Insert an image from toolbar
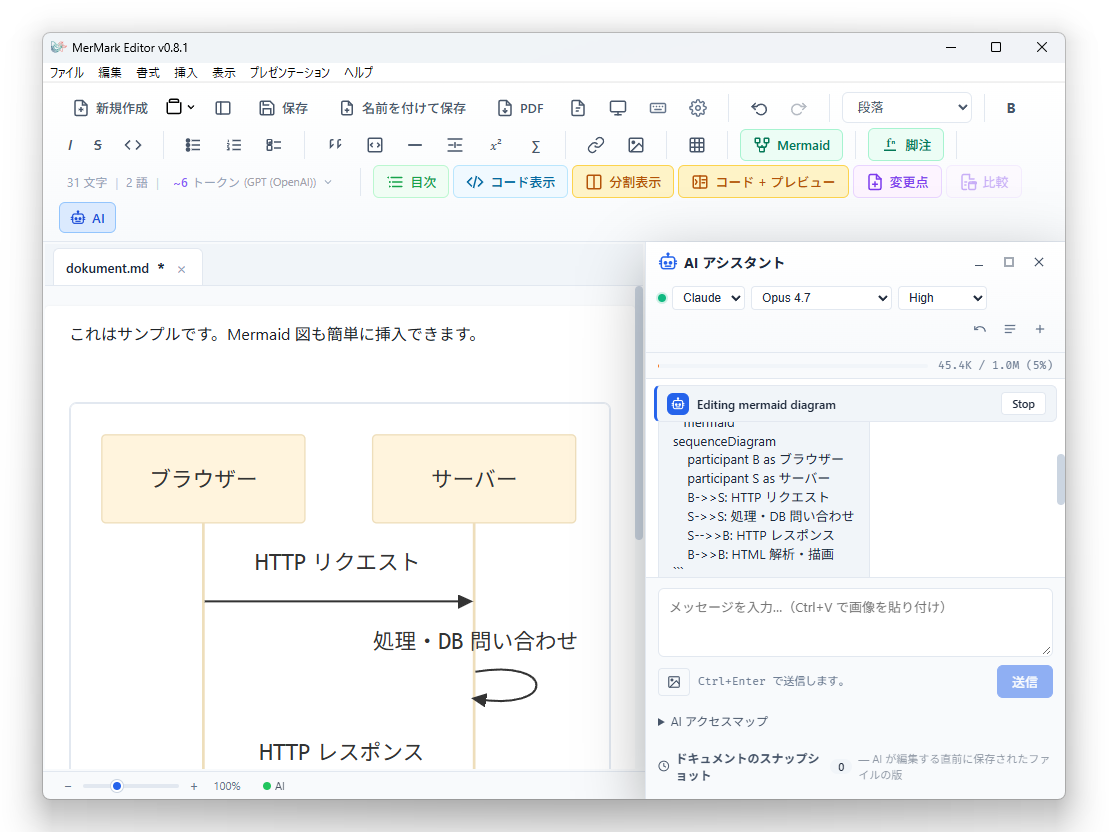The image size is (1109, 832). tap(636, 145)
